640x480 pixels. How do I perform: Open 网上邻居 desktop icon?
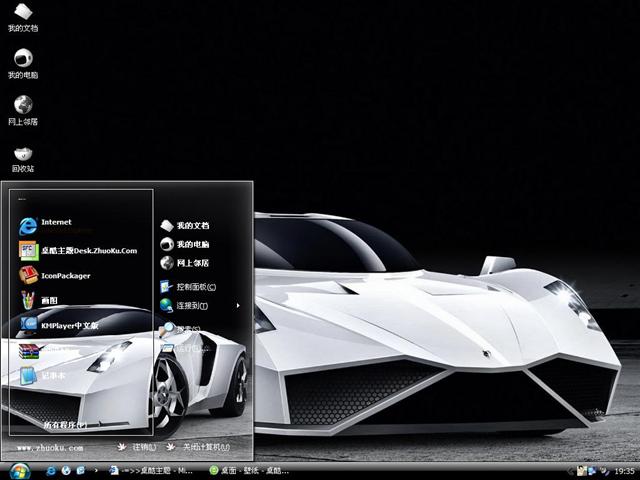point(22,109)
